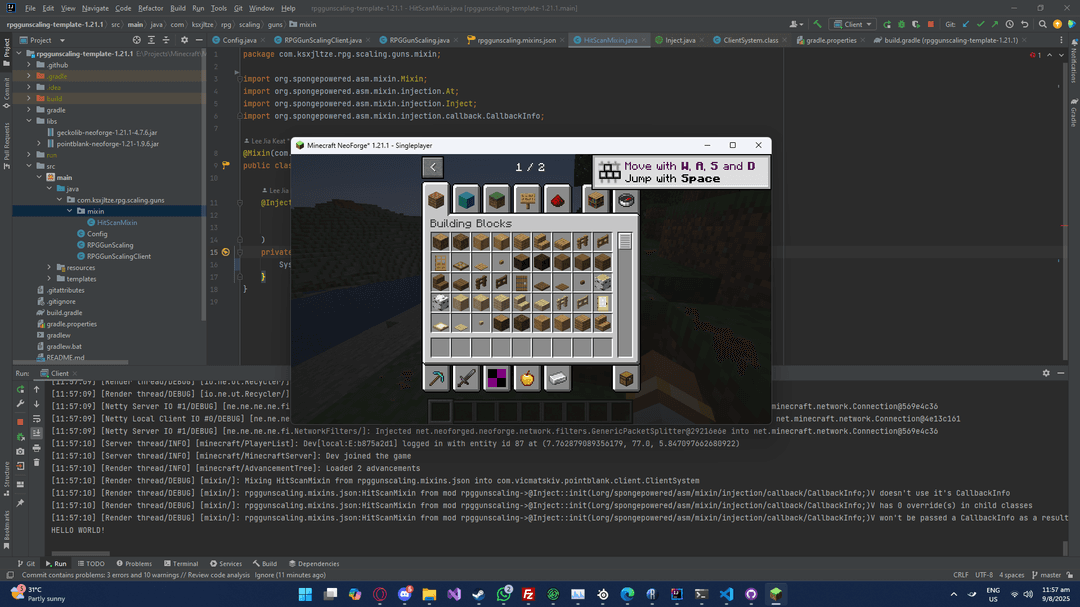
Task: Select HitScanMixin in project tree
Action: pyautogui.click(x=112, y=223)
